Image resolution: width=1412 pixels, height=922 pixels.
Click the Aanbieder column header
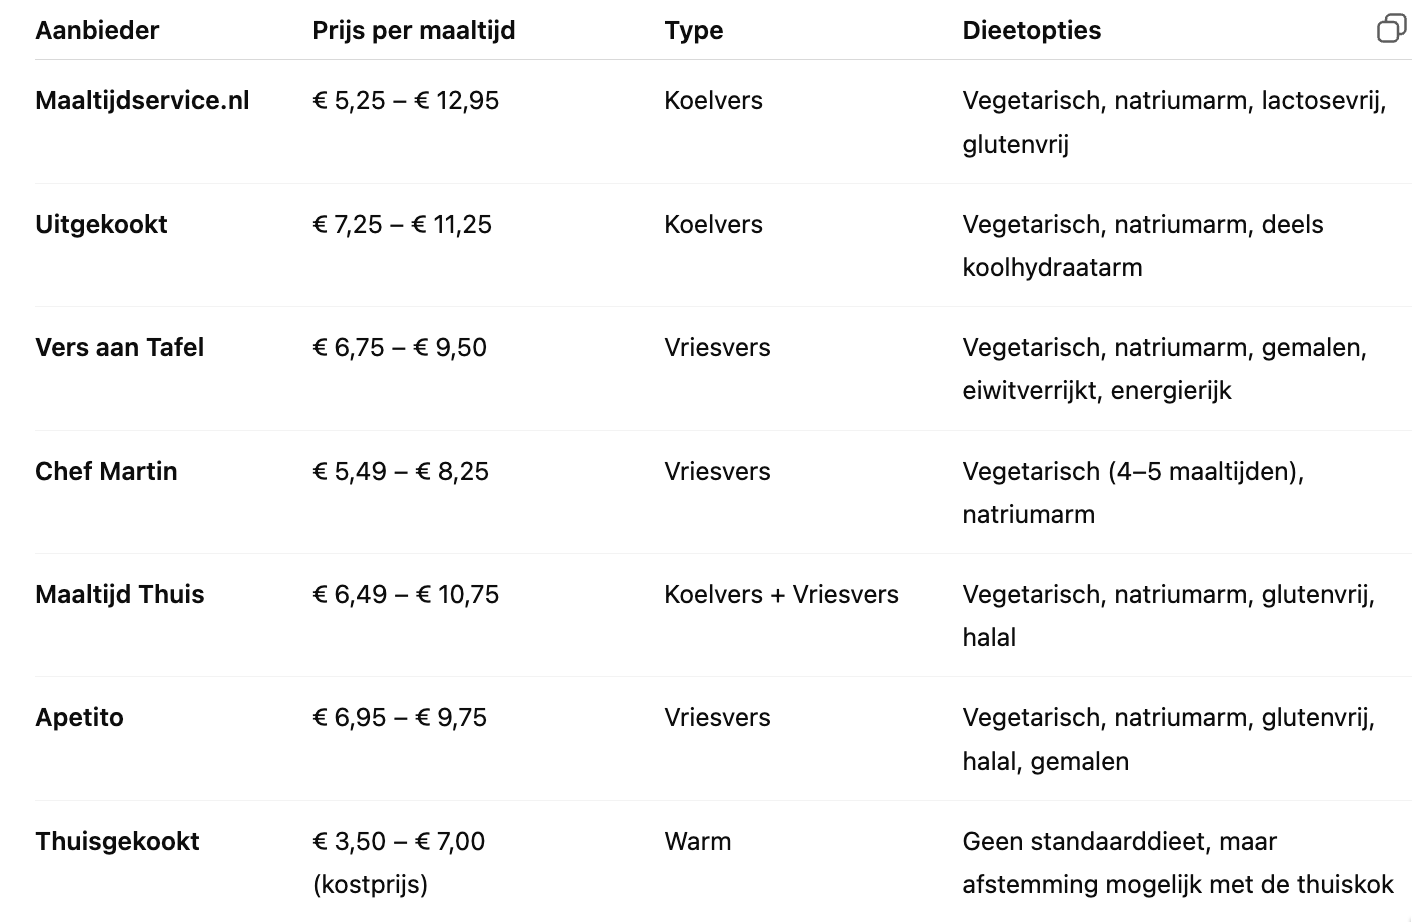97,30
